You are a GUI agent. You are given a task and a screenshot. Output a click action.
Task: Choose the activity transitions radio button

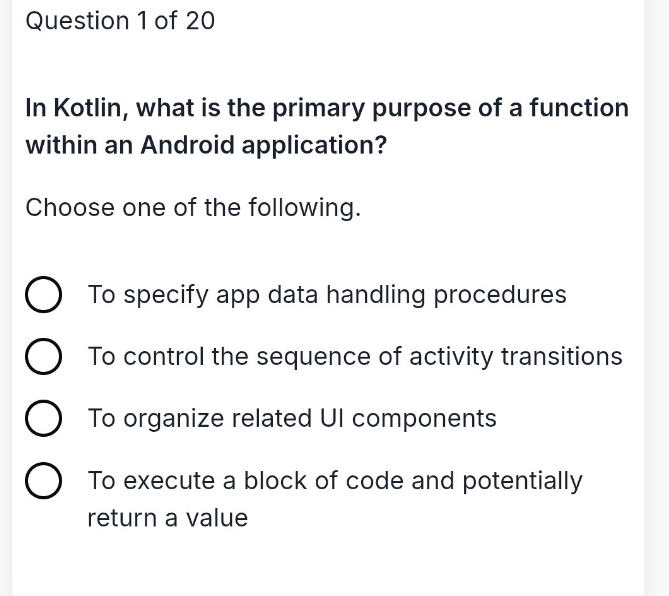tap(43, 356)
